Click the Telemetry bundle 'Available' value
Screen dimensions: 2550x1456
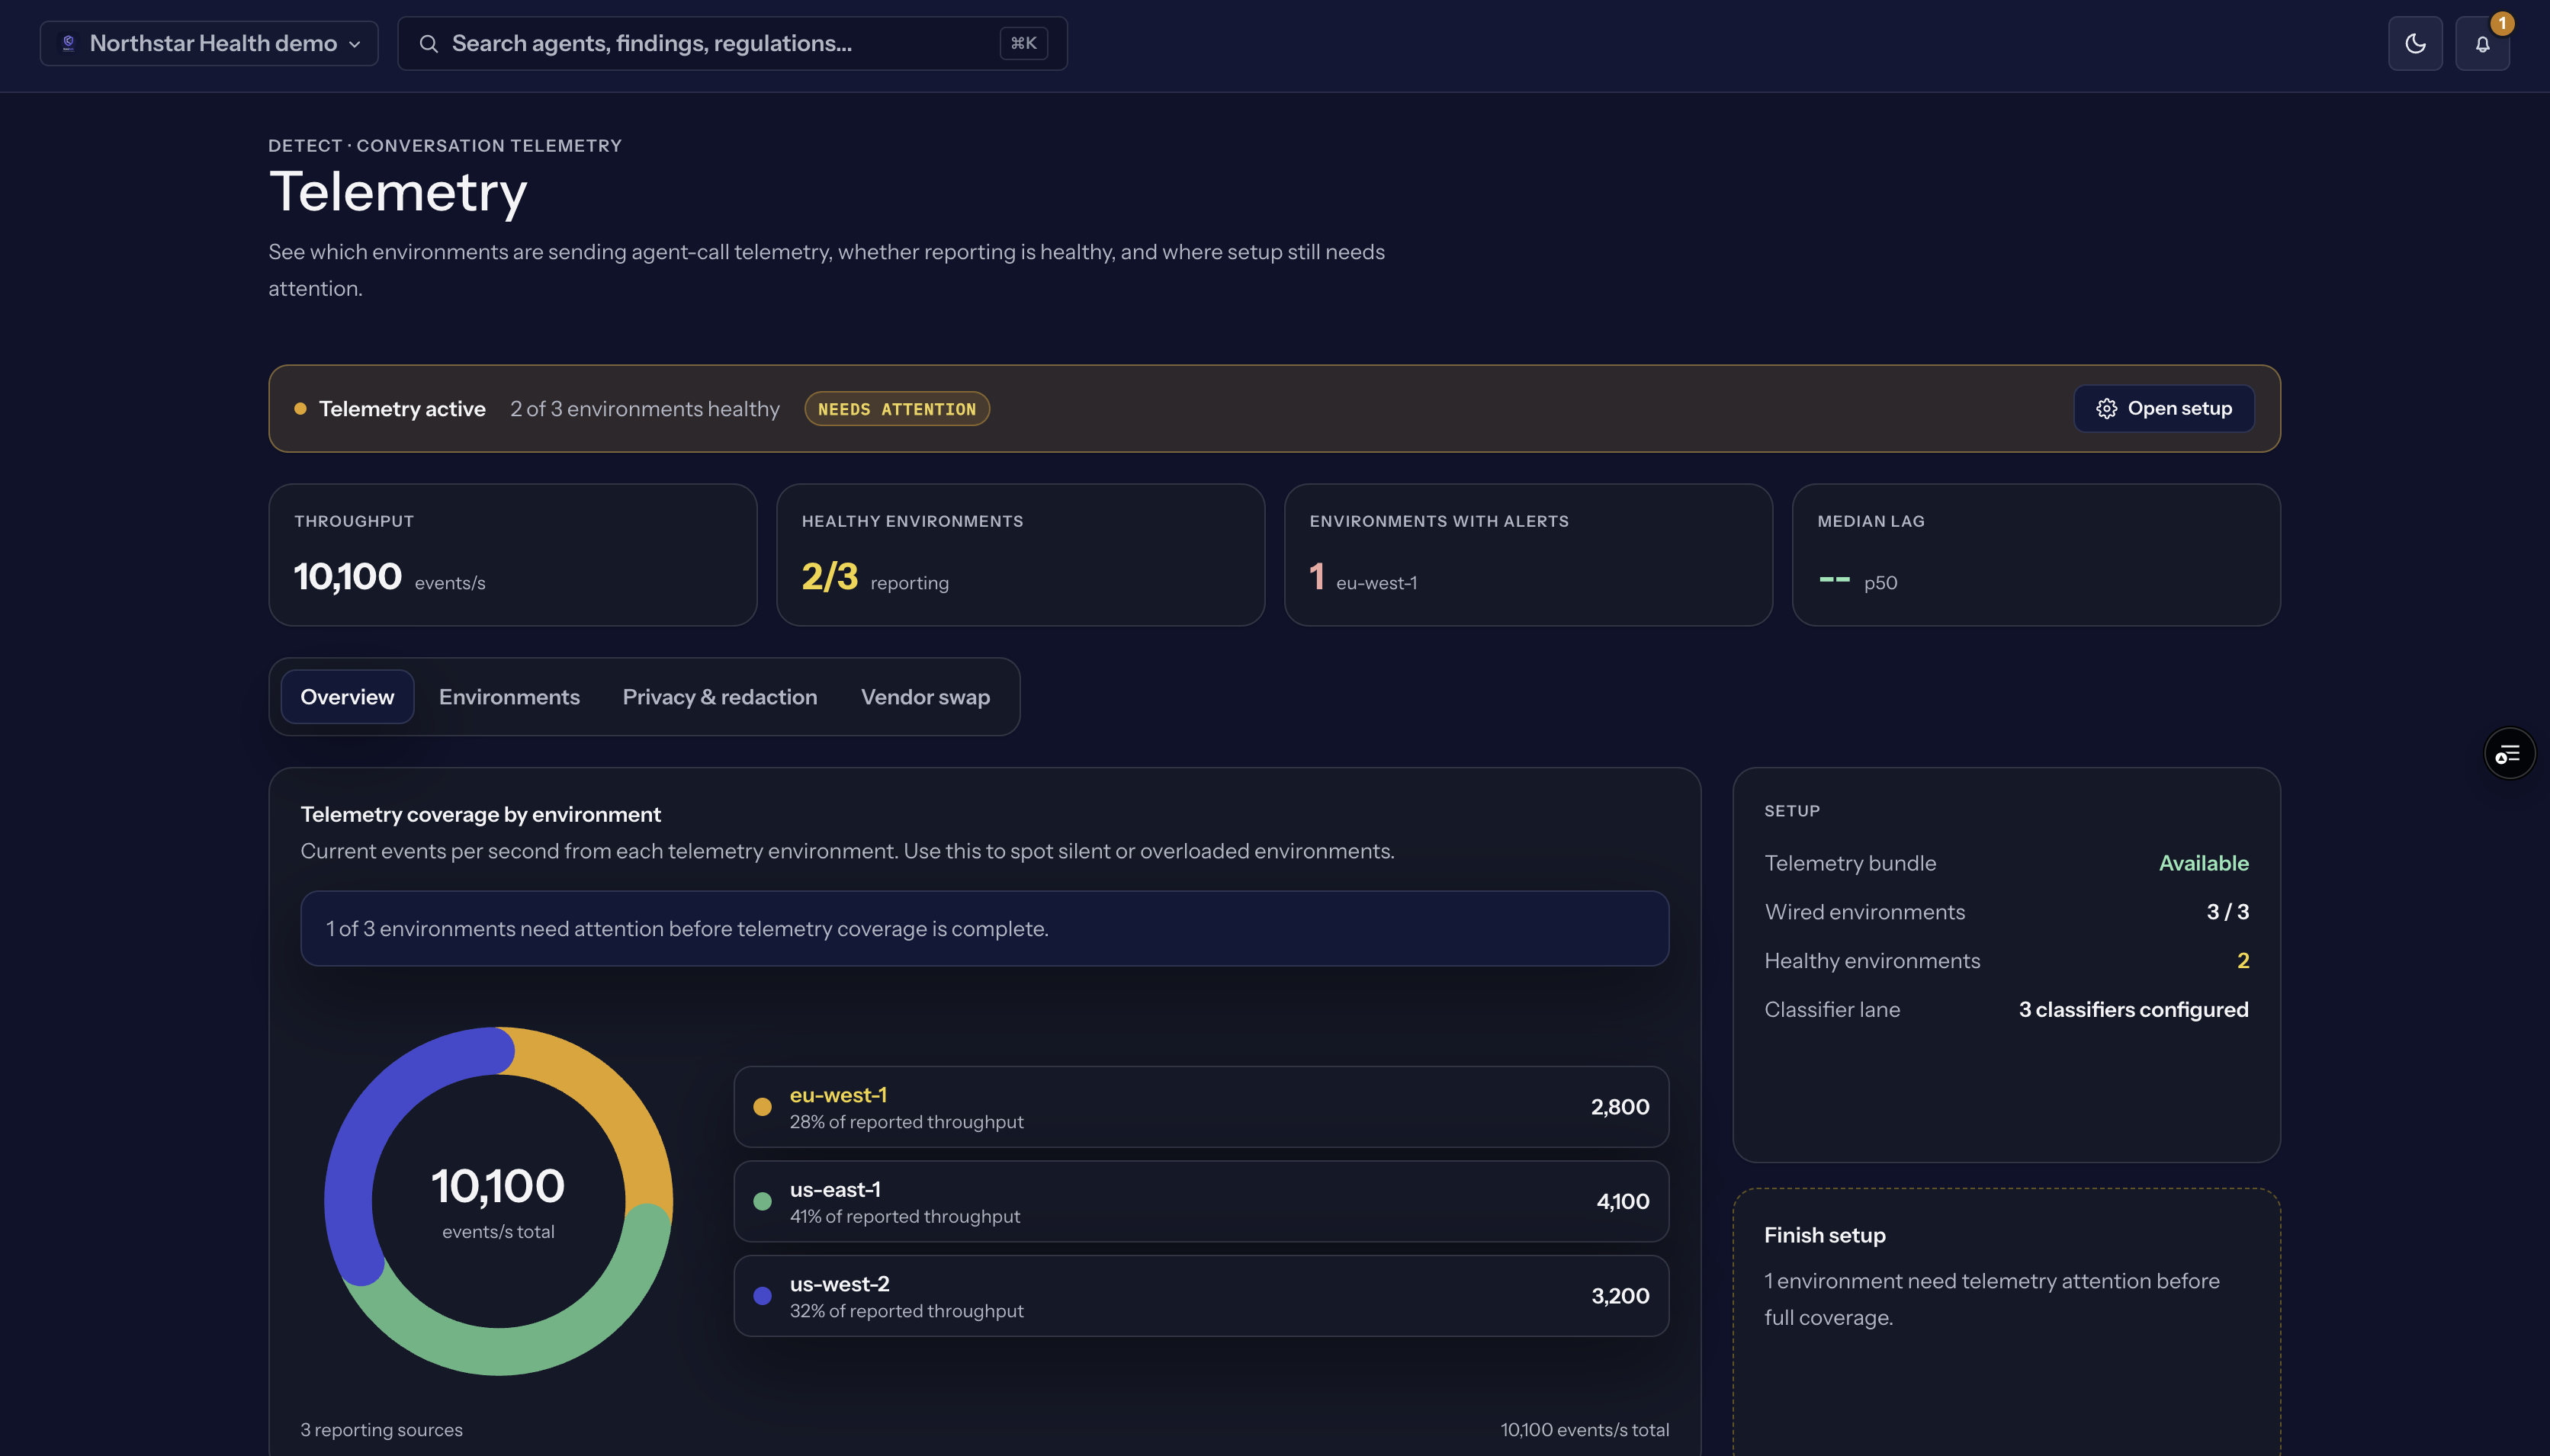click(2203, 862)
